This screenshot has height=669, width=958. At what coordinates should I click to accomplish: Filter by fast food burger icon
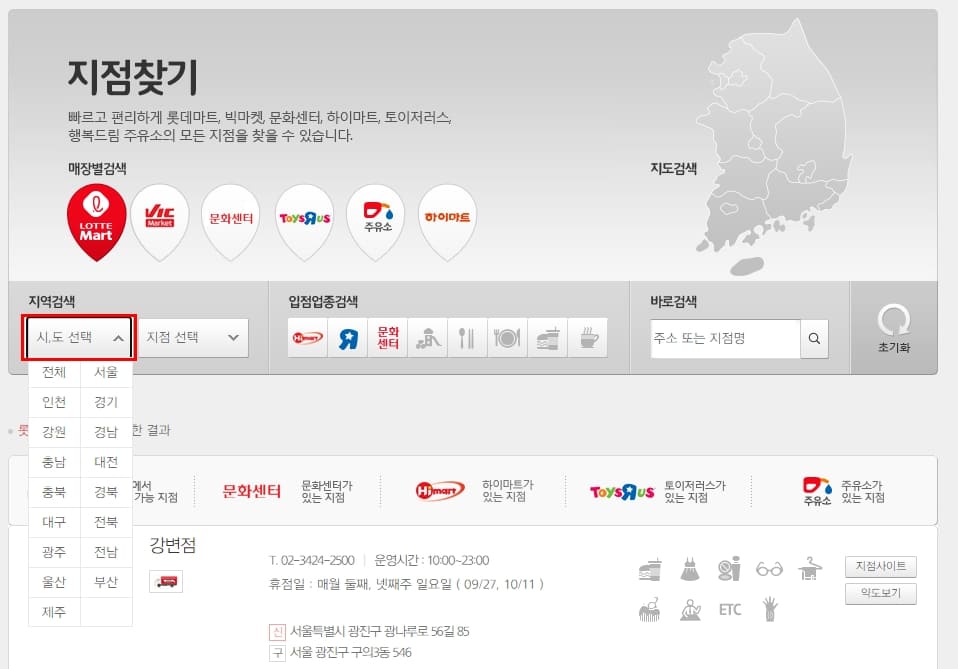tap(547, 337)
